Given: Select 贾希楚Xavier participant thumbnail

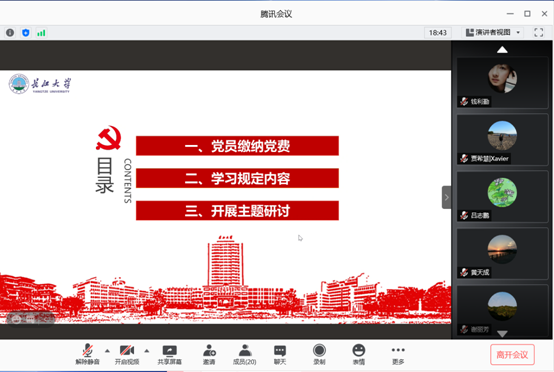Looking at the screenshot, I should point(502,140).
